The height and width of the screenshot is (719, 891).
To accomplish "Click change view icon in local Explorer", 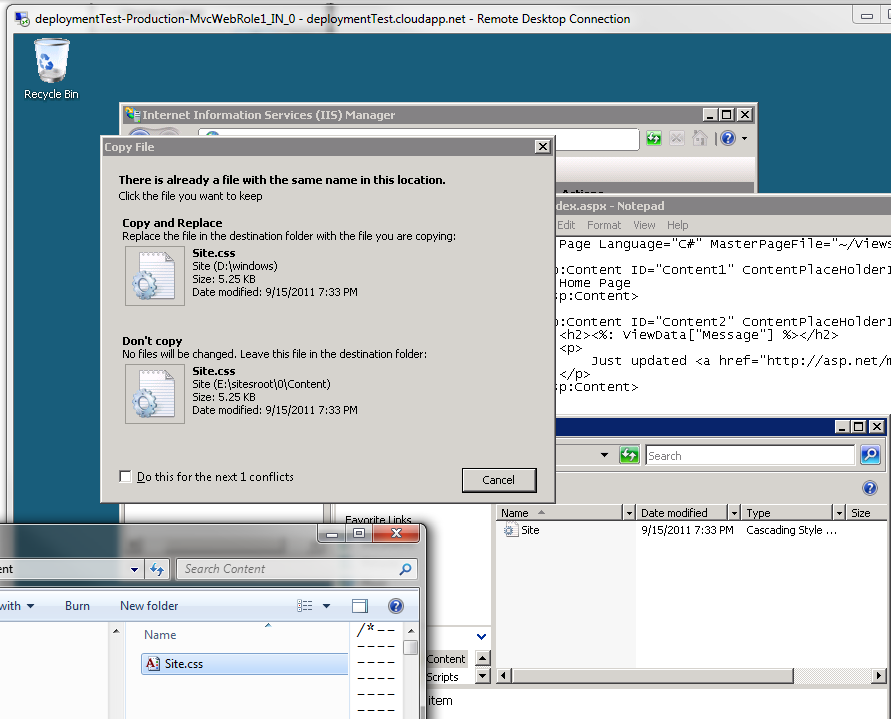I will coord(305,606).
